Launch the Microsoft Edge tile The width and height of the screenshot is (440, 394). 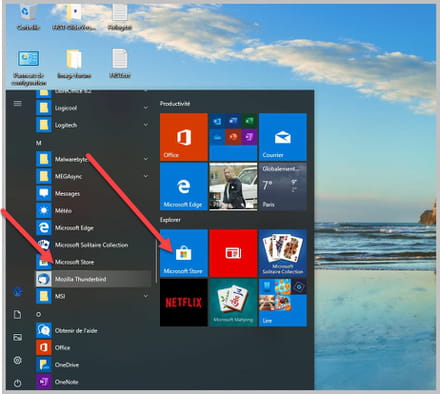184,187
